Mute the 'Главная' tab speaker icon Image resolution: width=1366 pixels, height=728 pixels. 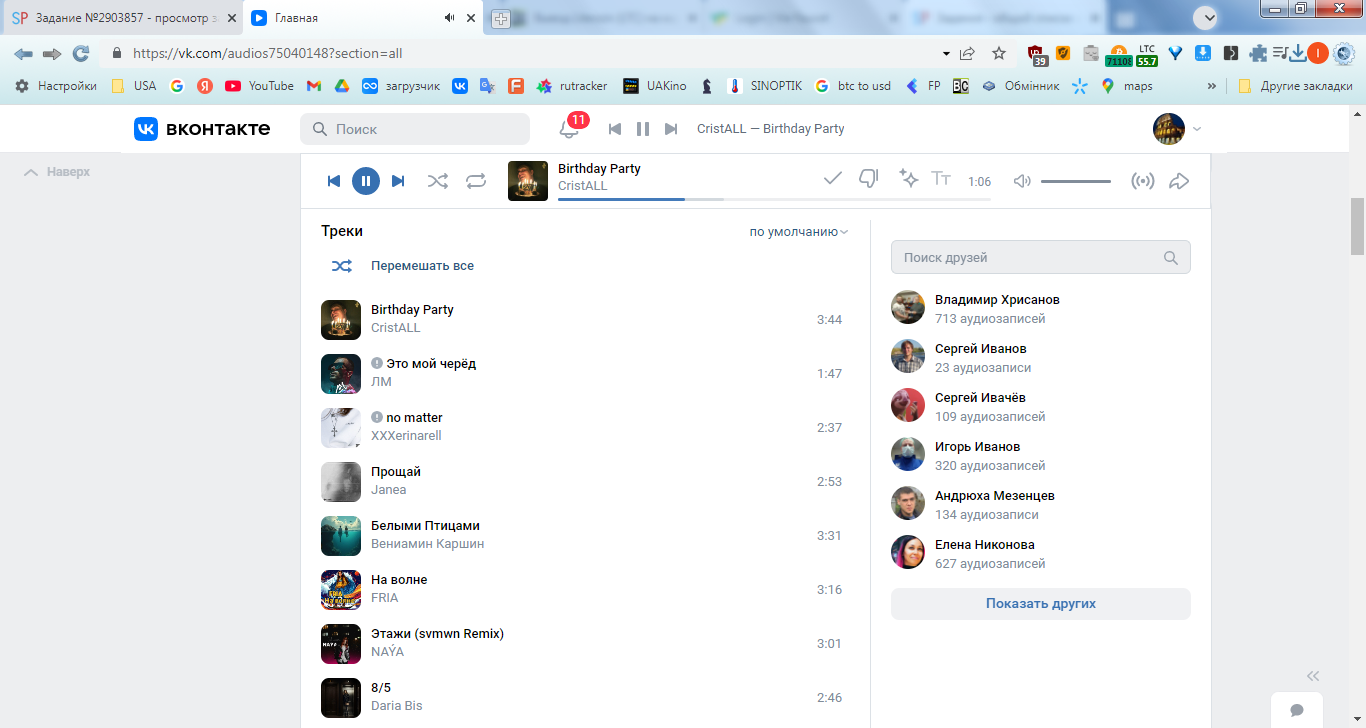pos(449,18)
